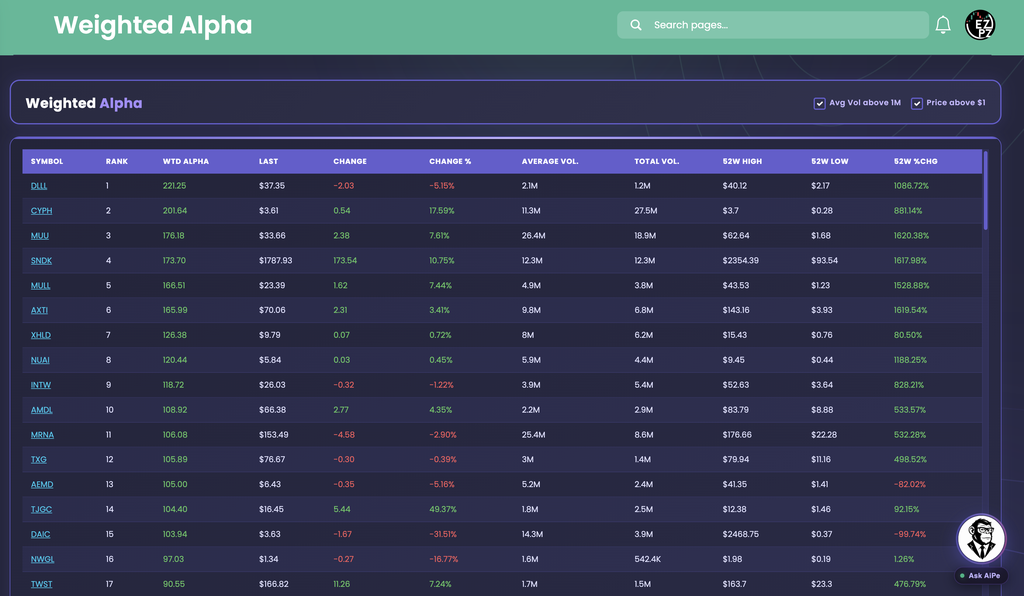The height and width of the screenshot is (596, 1024).
Task: Click the 1086.72% 52-week change
Action: [911, 186]
